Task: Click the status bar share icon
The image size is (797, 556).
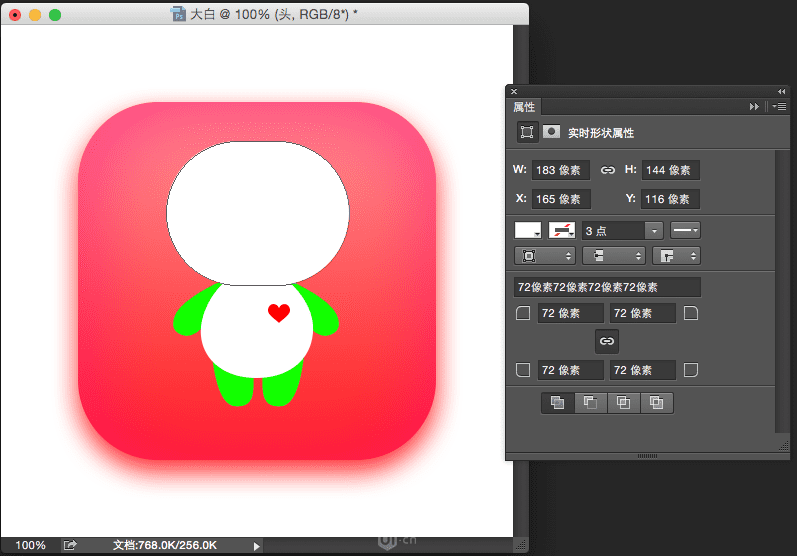Action: 70,545
